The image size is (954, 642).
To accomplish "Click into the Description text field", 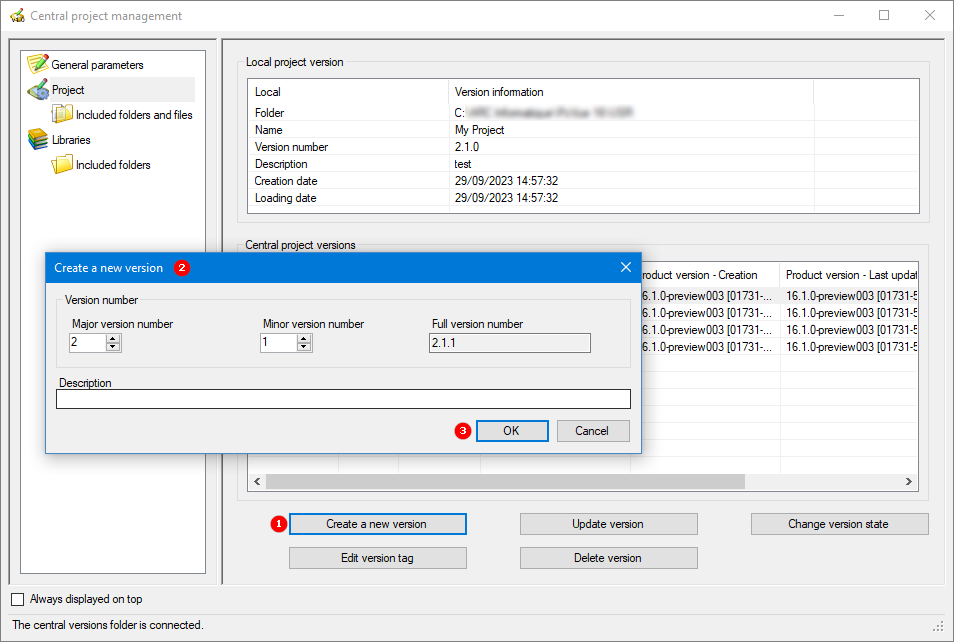I will click(x=343, y=399).
